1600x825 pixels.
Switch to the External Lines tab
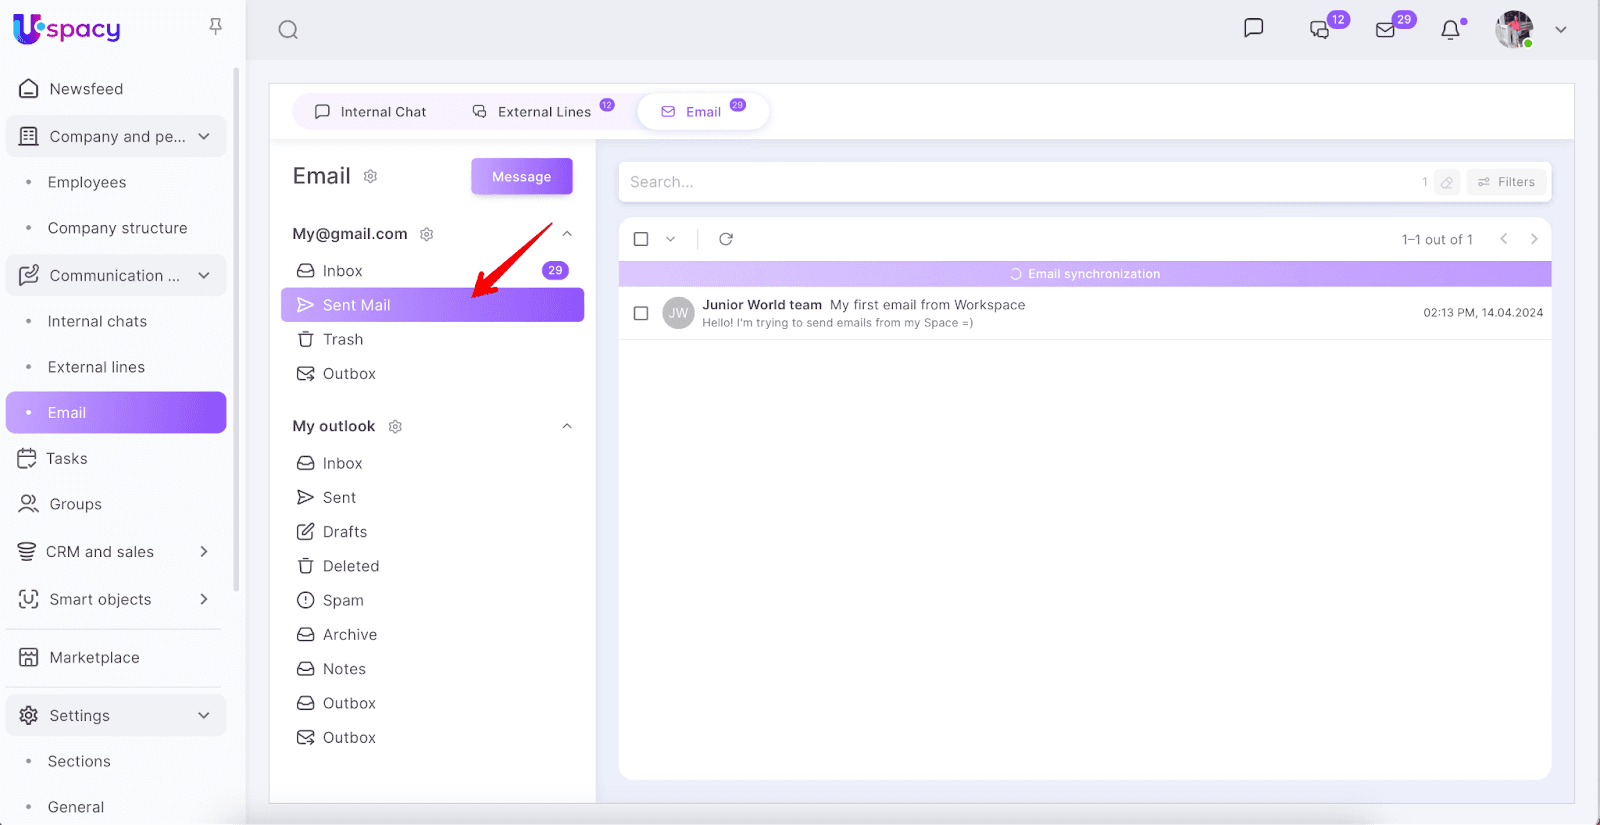[533, 112]
